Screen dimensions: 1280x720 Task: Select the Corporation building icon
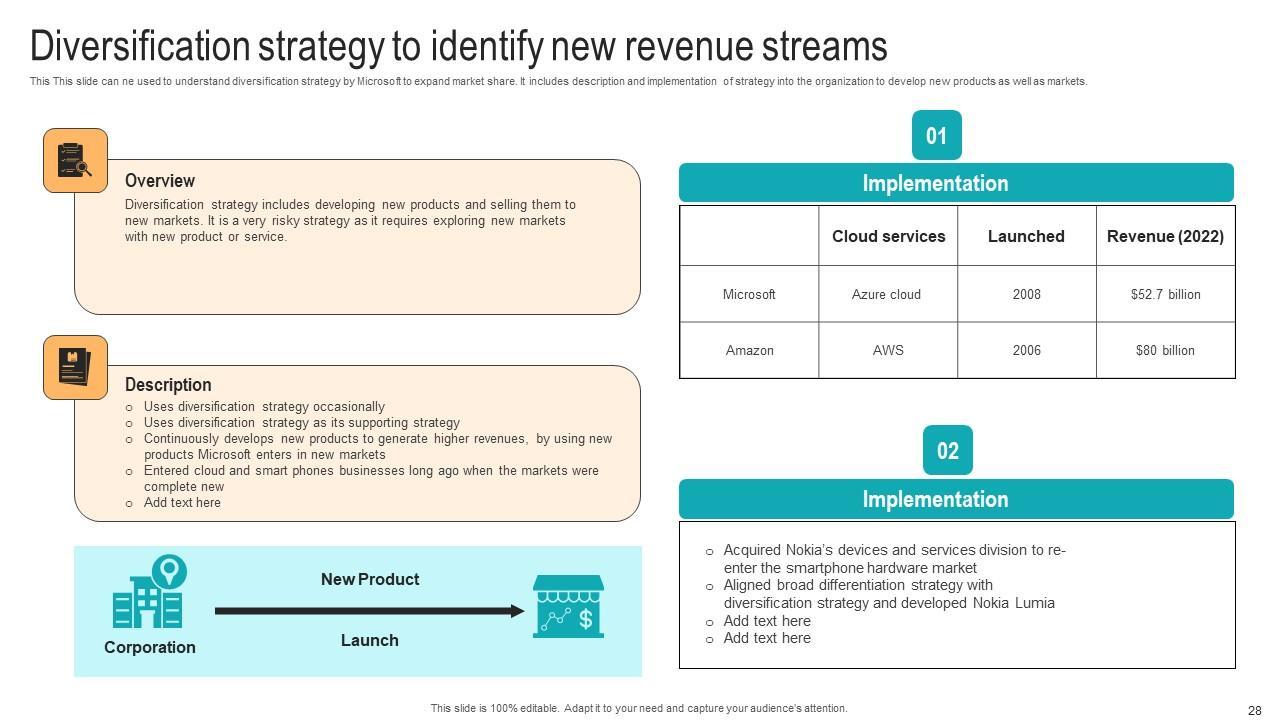pyautogui.click(x=149, y=592)
